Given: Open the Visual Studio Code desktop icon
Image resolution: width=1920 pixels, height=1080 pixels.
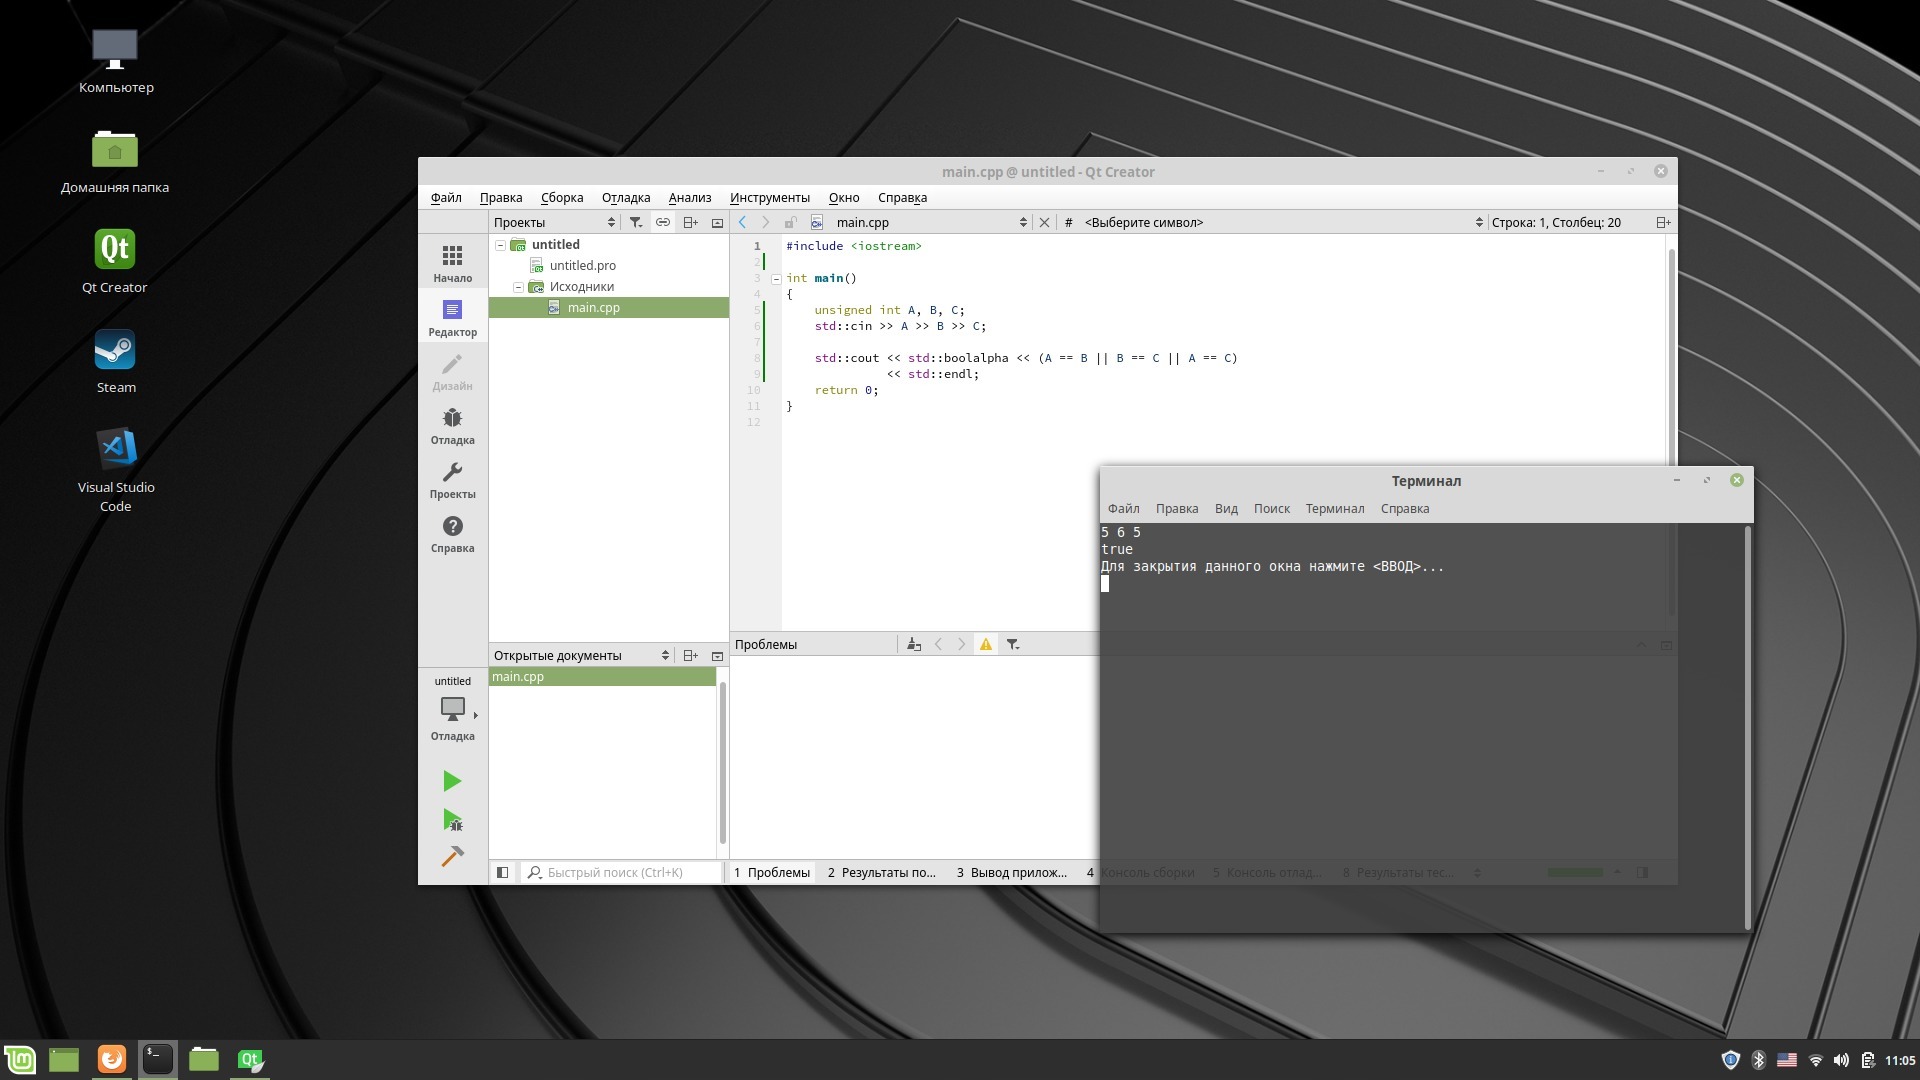Looking at the screenshot, I should coord(116,470).
